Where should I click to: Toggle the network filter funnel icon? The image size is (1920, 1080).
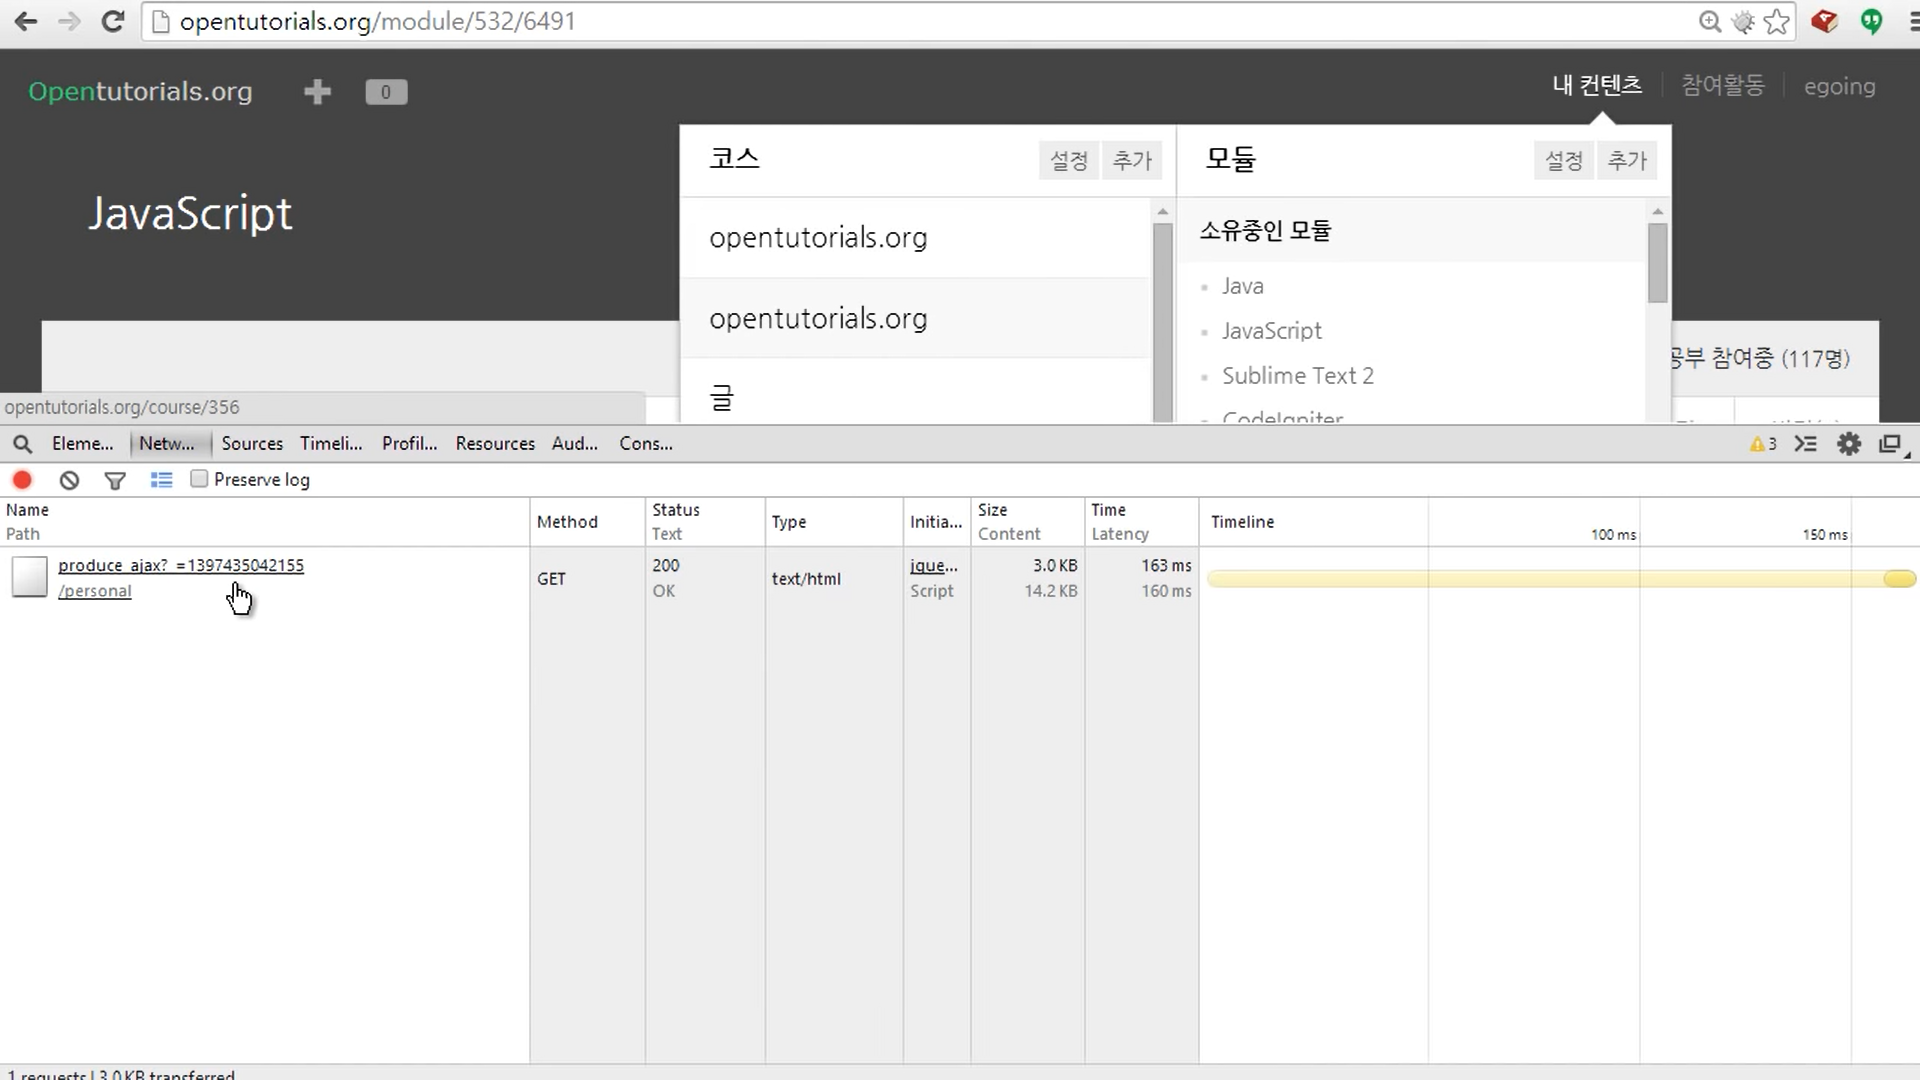pyautogui.click(x=115, y=481)
